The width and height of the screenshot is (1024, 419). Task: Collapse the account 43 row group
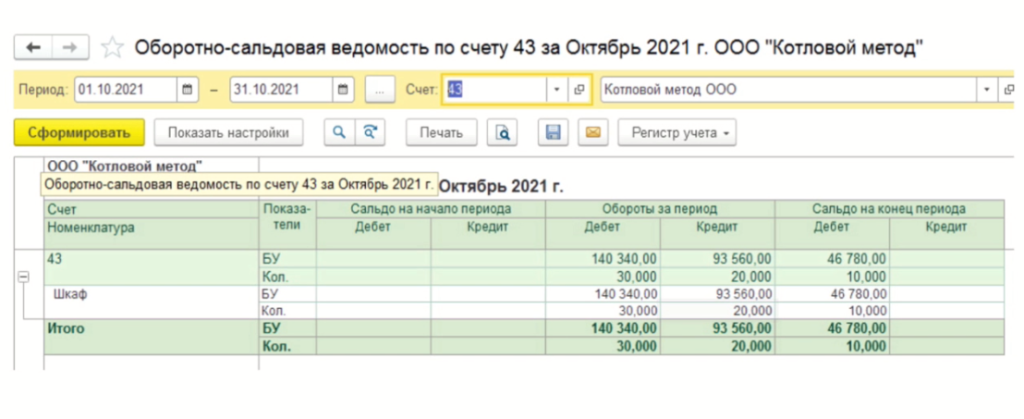click(24, 277)
